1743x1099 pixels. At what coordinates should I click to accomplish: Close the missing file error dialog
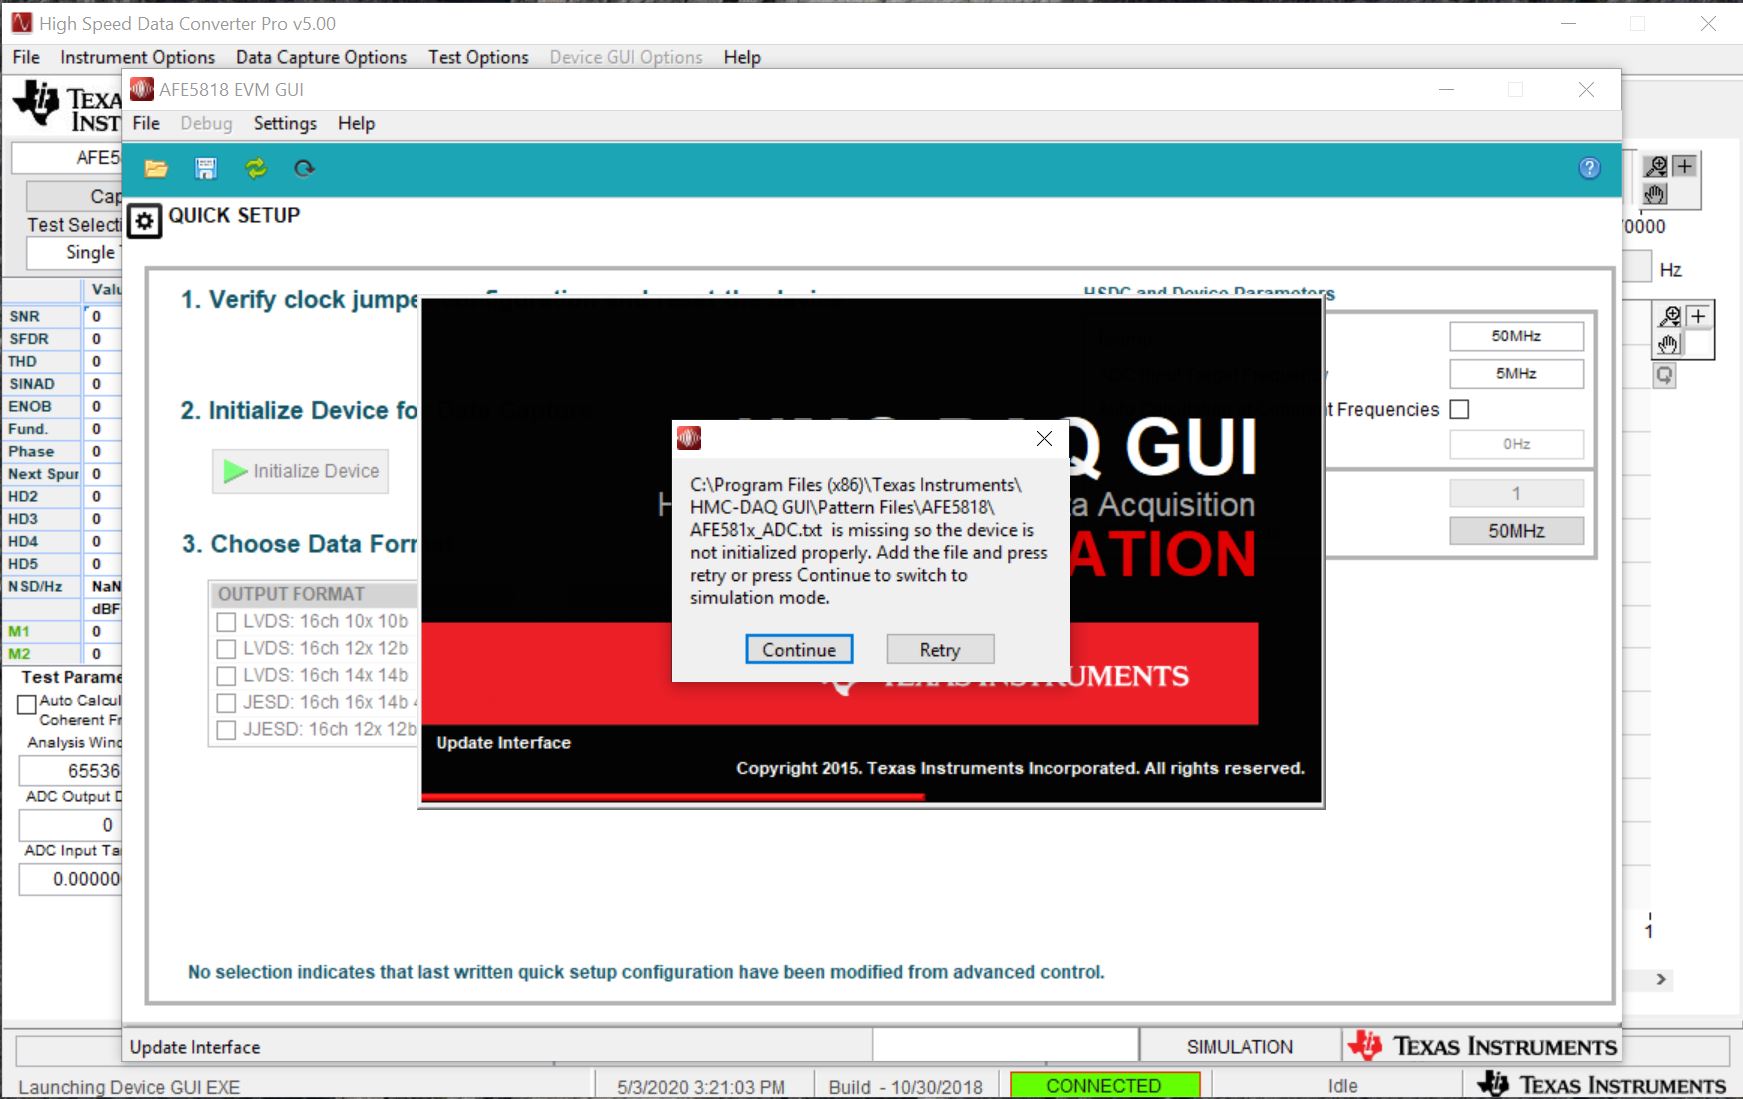[x=1044, y=438]
